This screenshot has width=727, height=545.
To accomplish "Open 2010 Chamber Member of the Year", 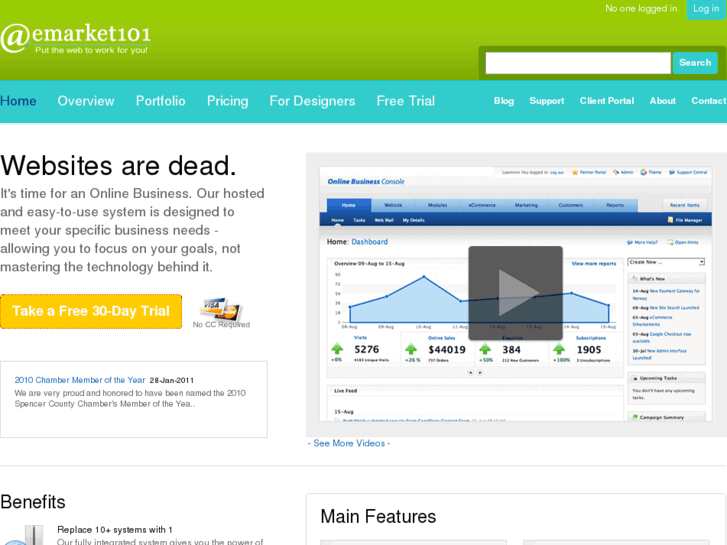I will point(80,380).
